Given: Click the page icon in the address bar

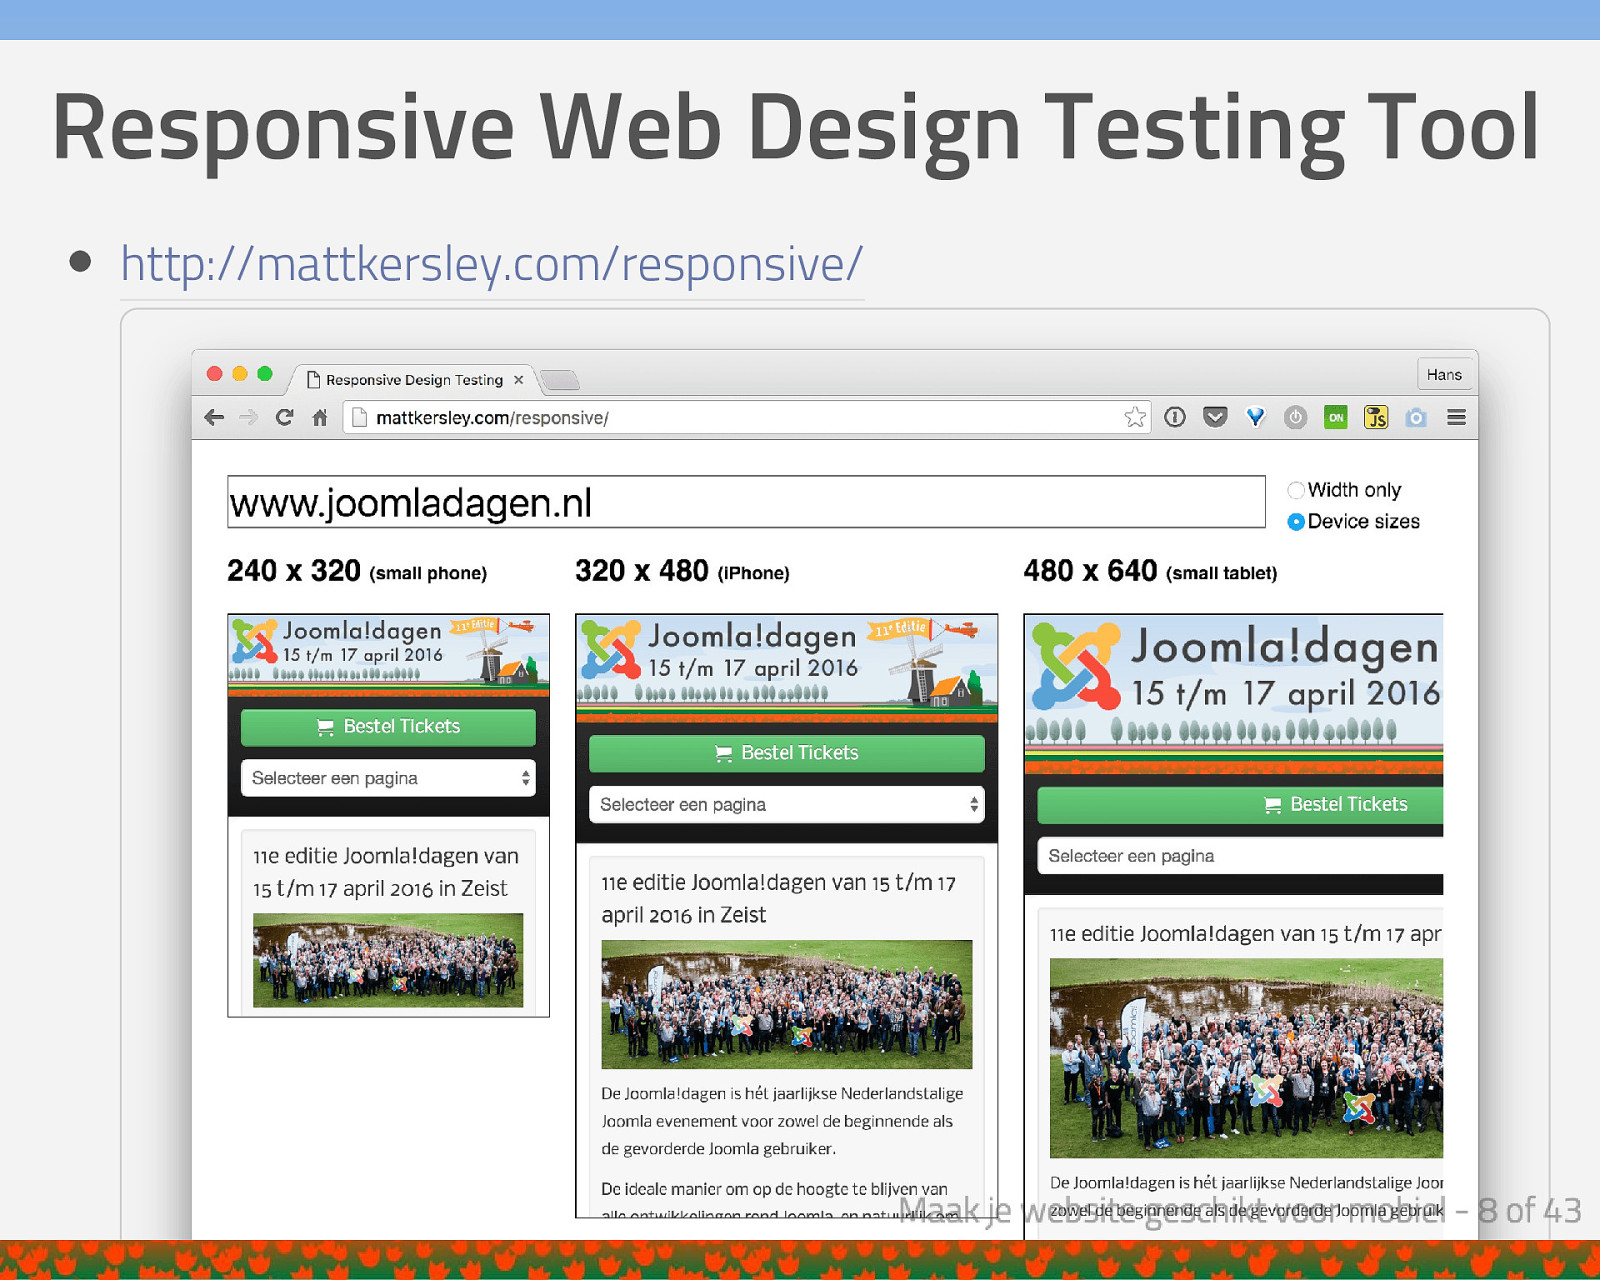Looking at the screenshot, I should pos(360,417).
